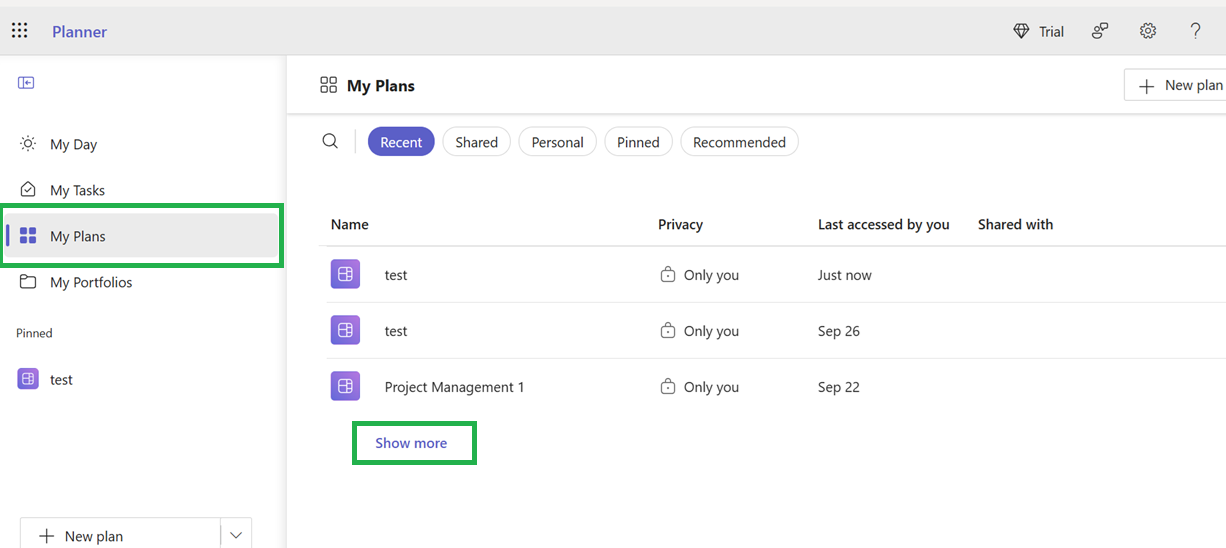This screenshot has height=548, width=1226.
Task: Click lock icon in the Sep 26 row
Action: coord(668,330)
